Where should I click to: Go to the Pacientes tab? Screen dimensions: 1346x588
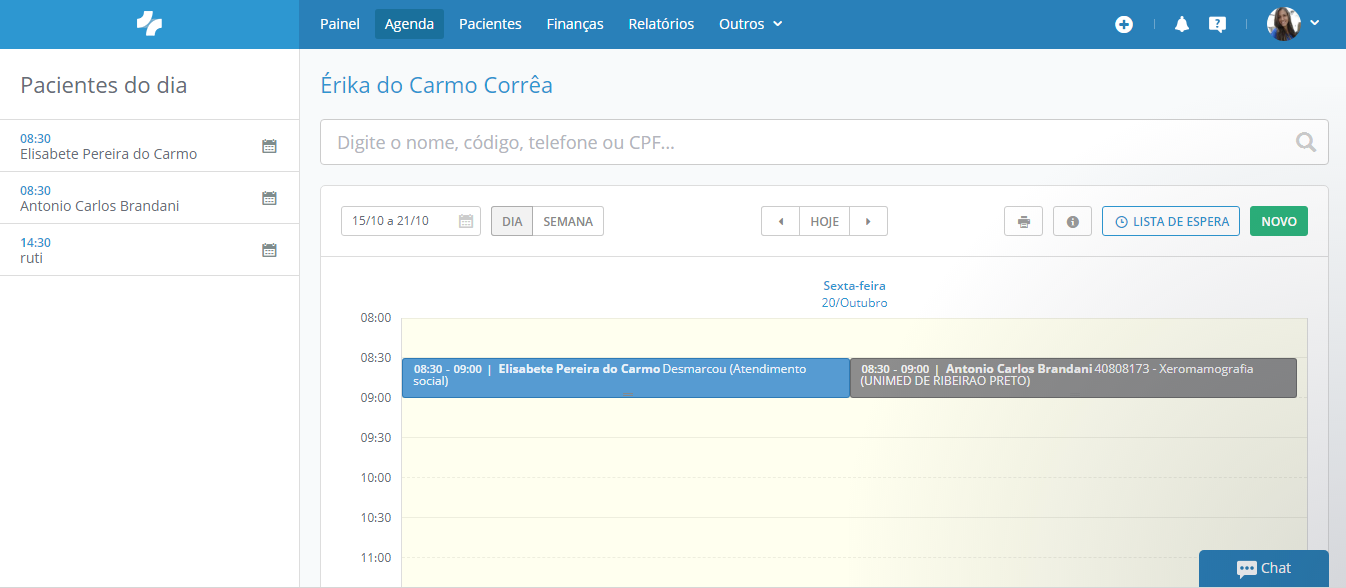(x=490, y=23)
